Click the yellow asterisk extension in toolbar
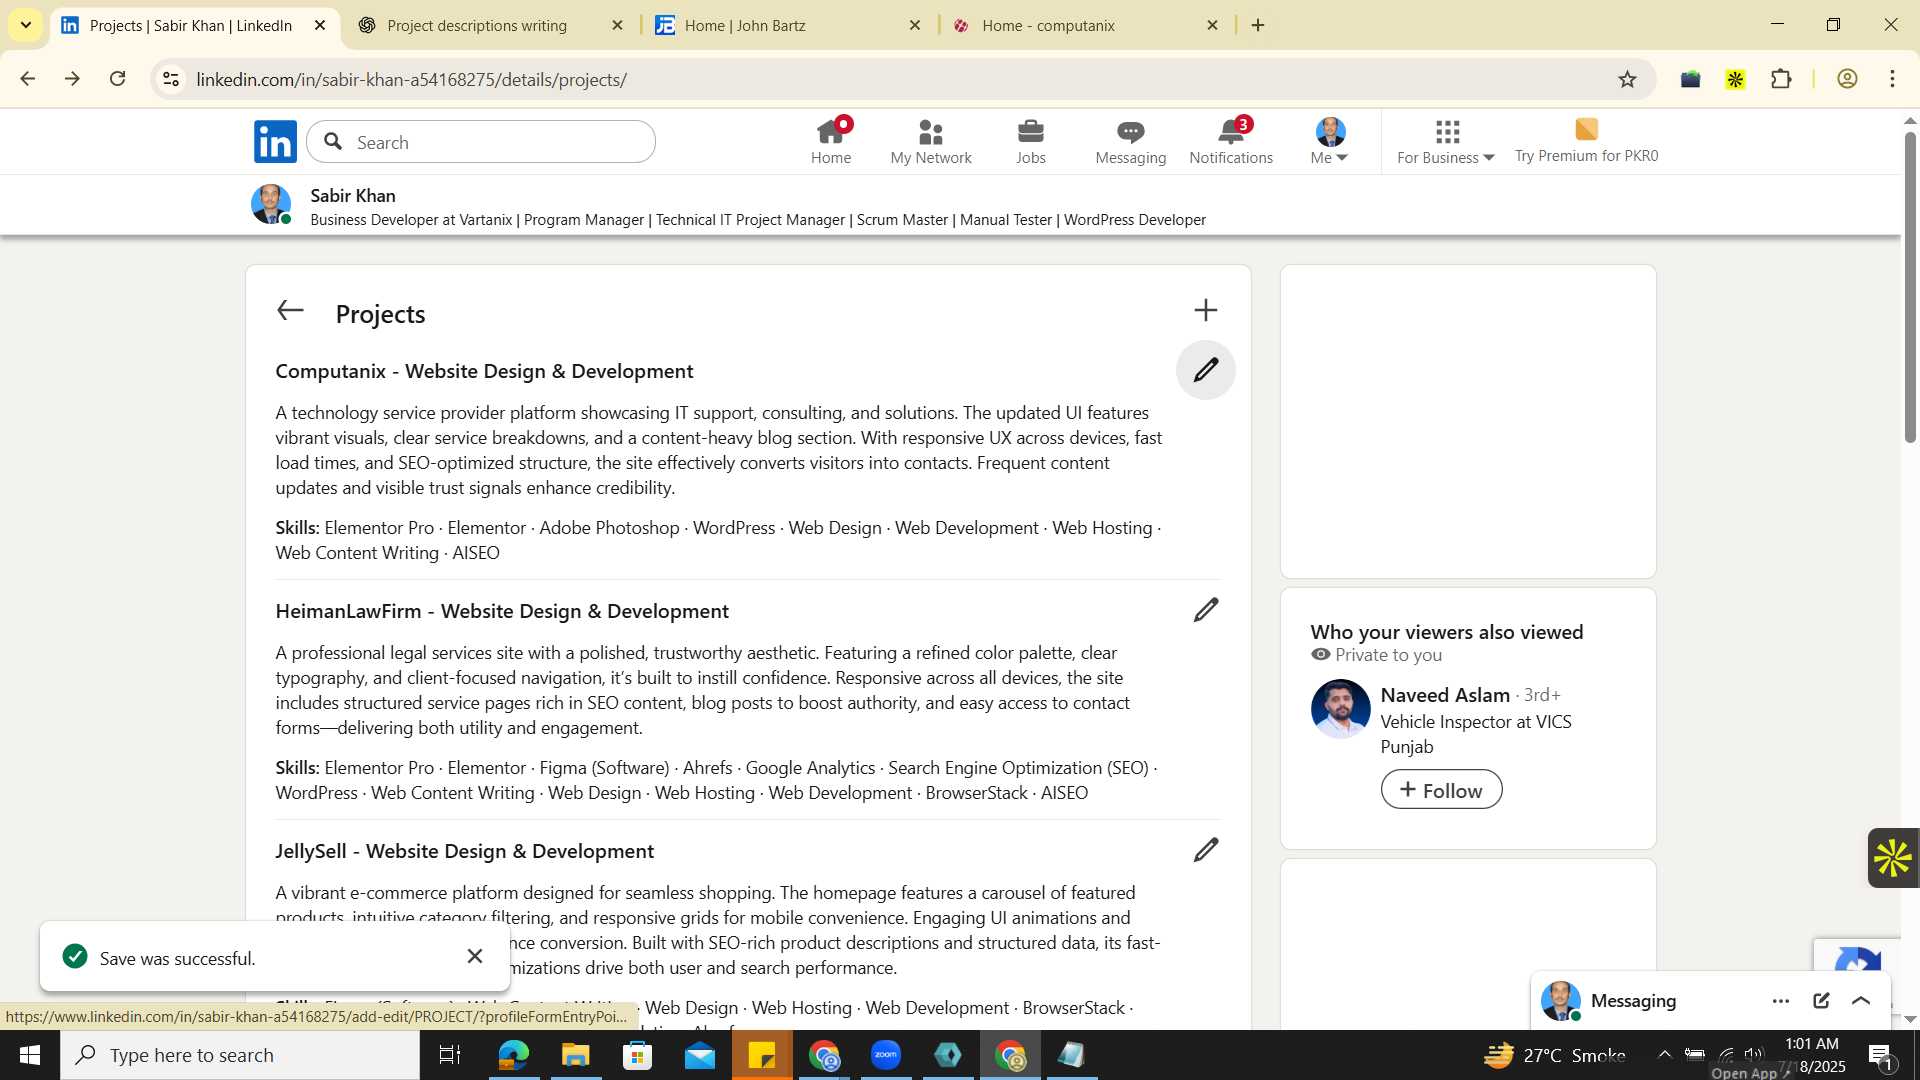1920x1080 pixels. 1735,79
